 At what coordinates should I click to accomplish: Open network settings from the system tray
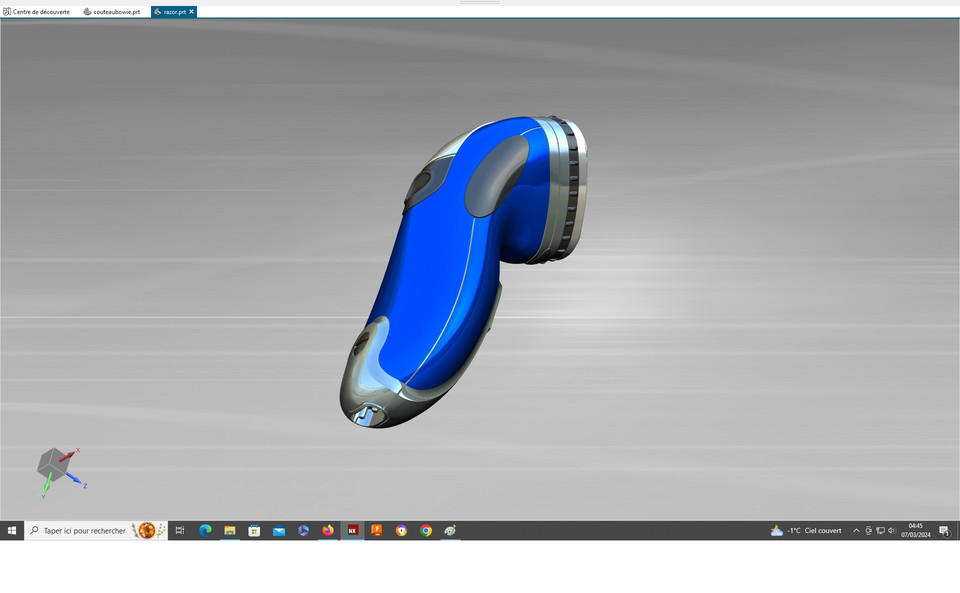tap(880, 530)
